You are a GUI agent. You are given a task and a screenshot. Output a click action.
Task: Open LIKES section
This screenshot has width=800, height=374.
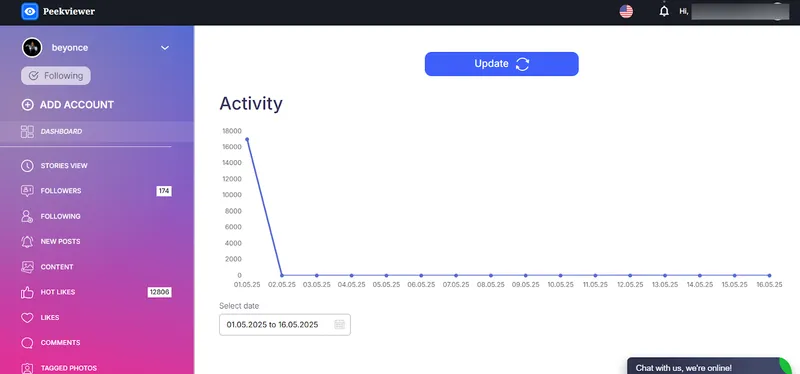pyautogui.click(x=50, y=317)
